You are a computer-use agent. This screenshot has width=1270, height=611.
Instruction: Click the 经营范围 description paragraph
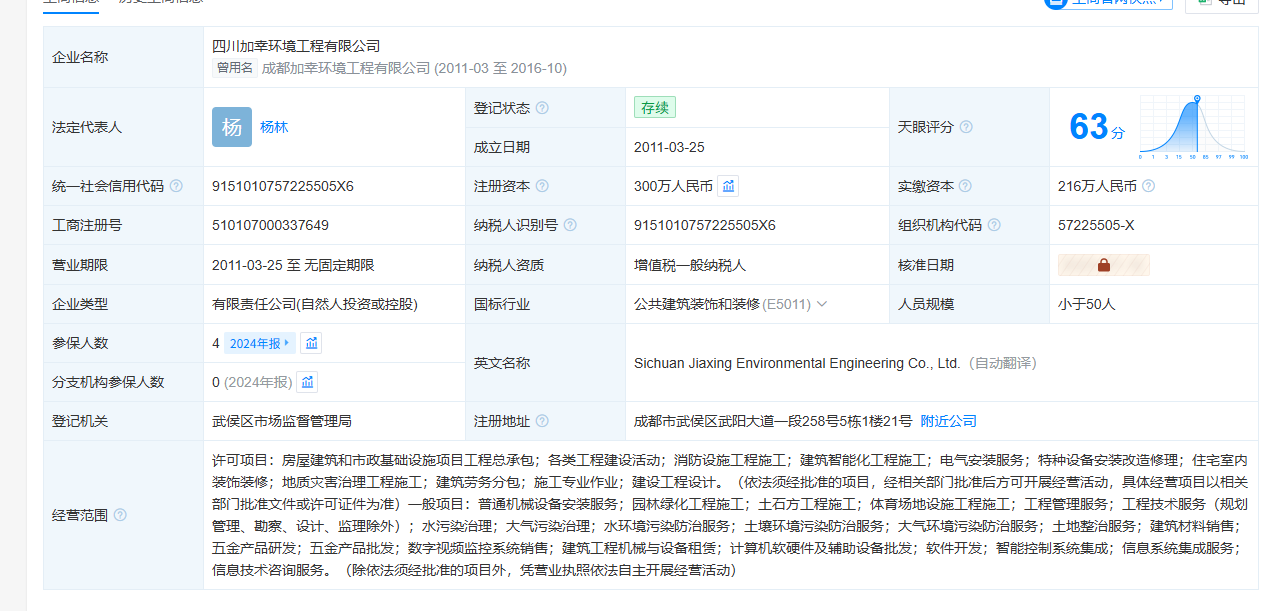point(731,515)
